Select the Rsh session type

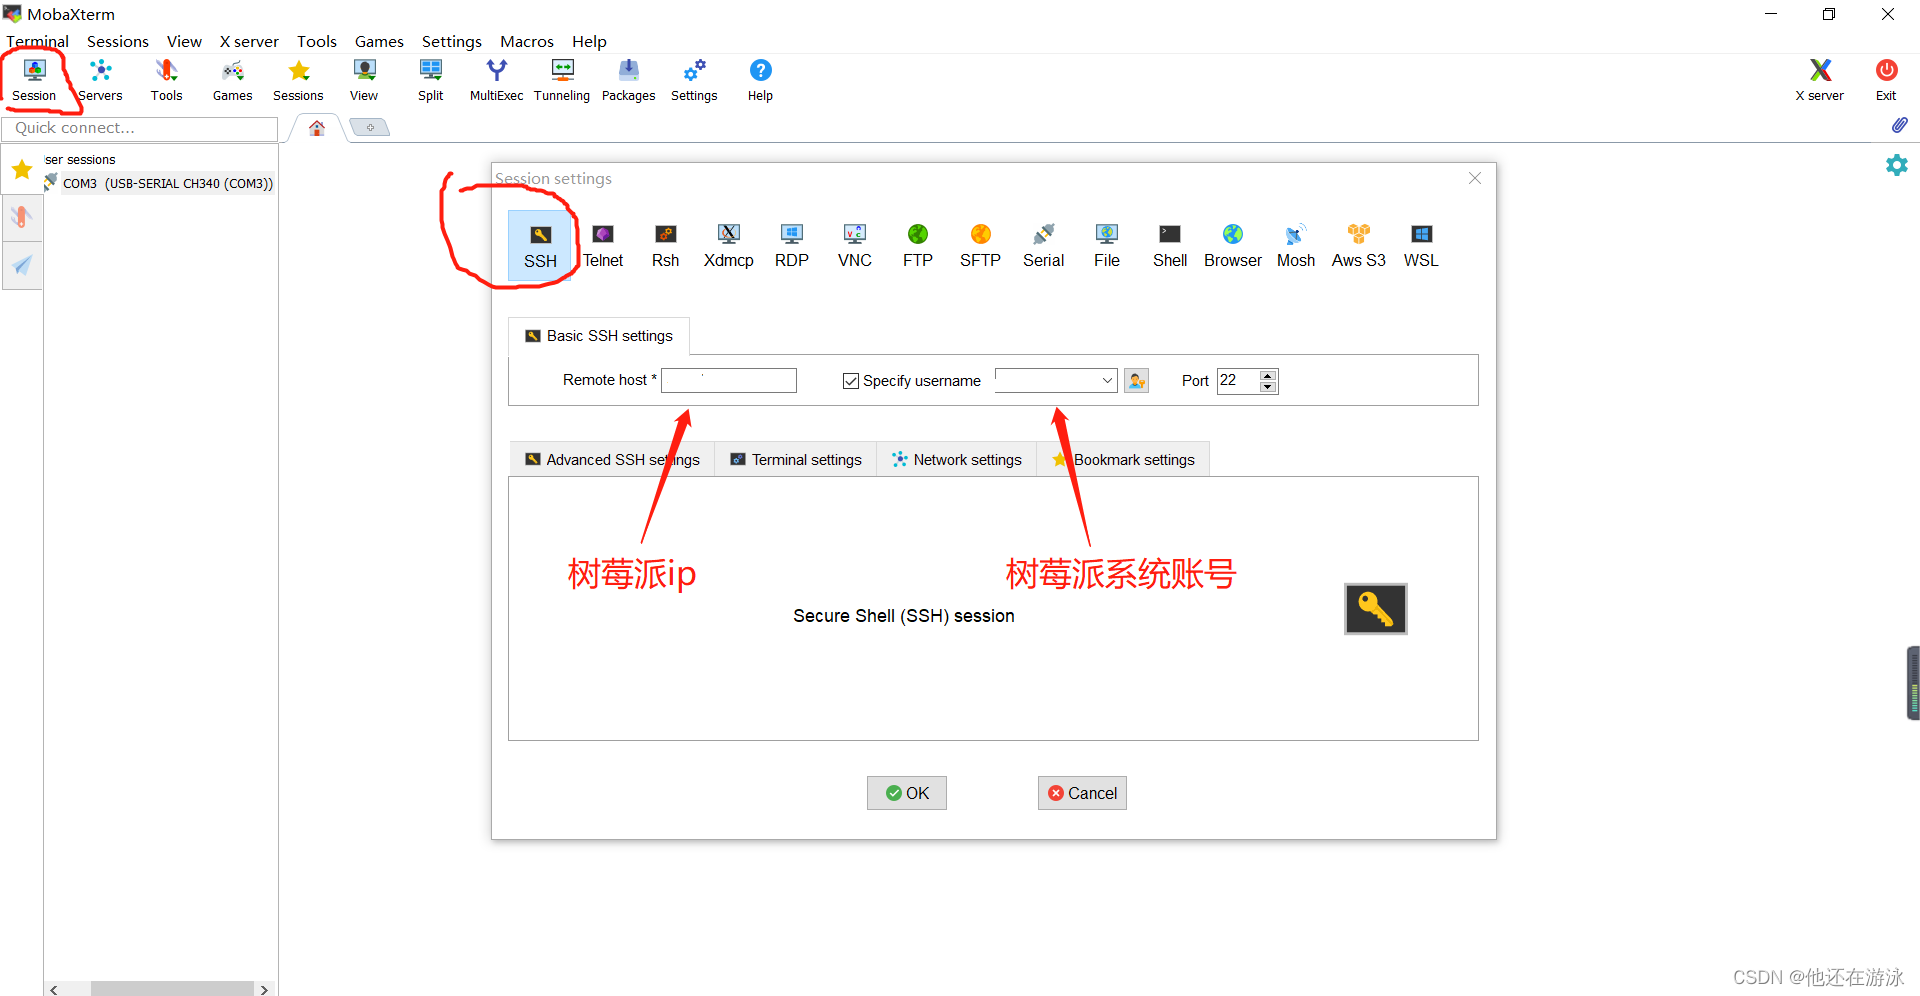(665, 246)
